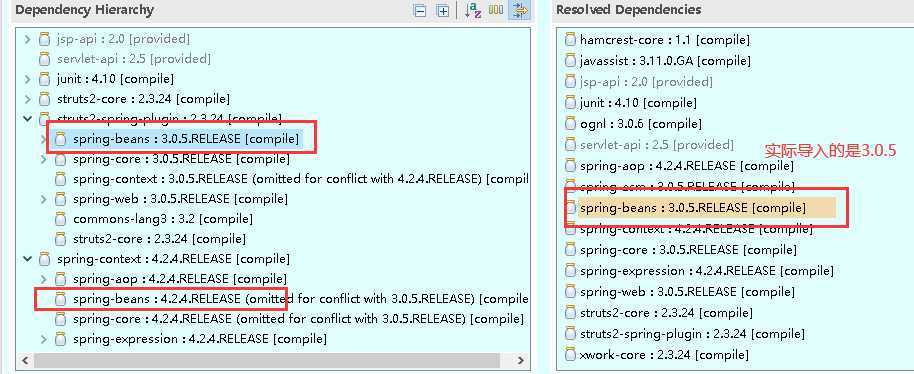The width and height of the screenshot is (914, 374).
Task: Click jar icon of servlet-api in hierarchy
Action: pos(44,59)
